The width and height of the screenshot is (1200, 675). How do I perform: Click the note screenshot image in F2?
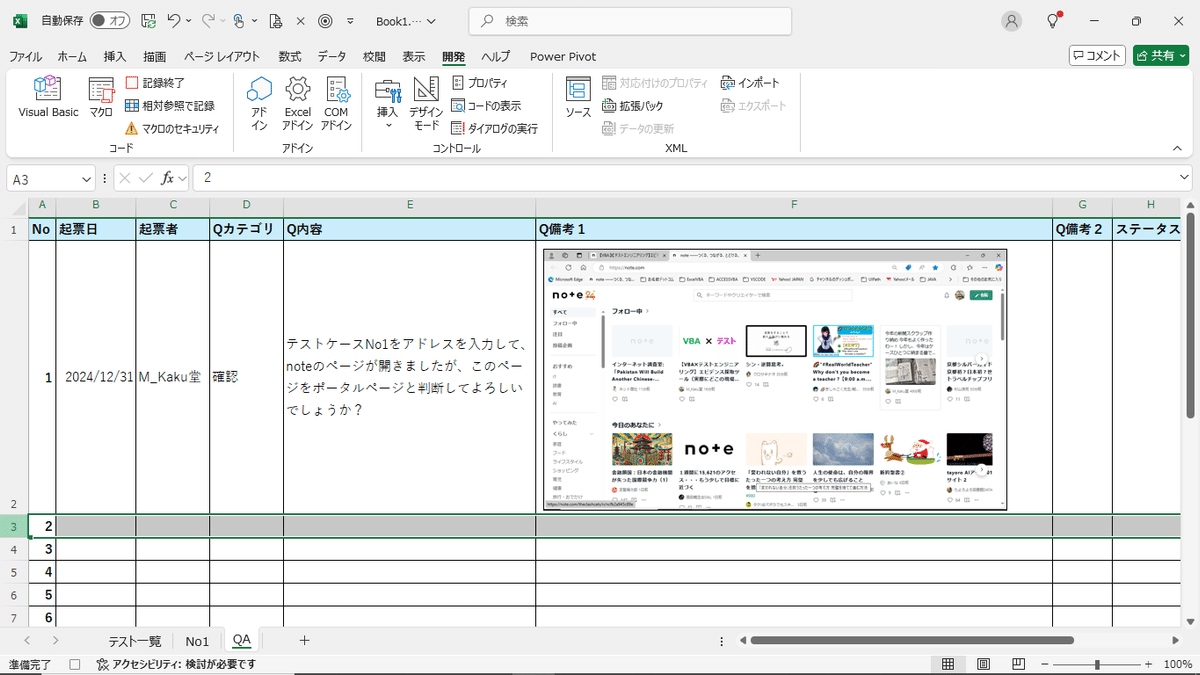pyautogui.click(x=775, y=379)
